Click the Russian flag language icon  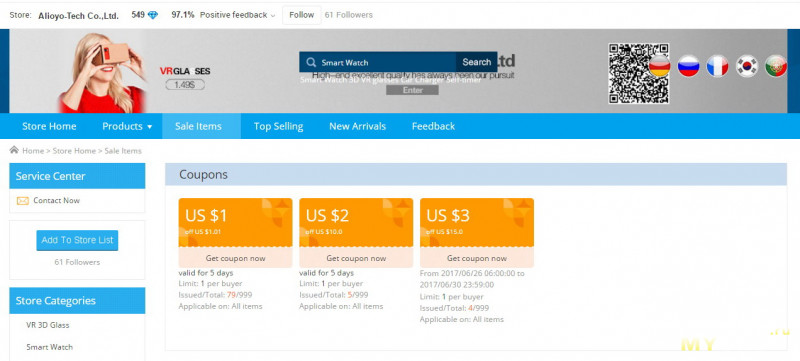coord(688,66)
